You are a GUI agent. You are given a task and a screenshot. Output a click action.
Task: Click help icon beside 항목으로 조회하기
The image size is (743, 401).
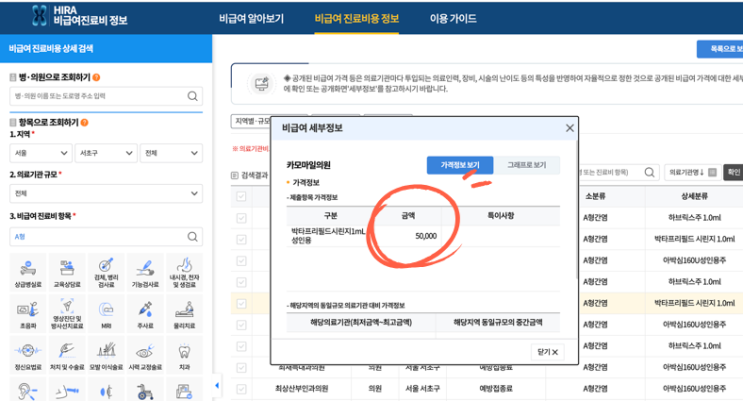click(x=84, y=122)
